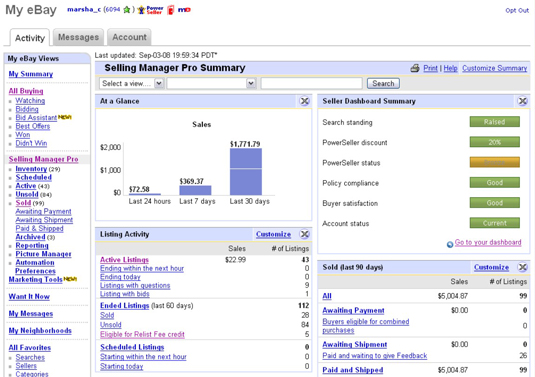Switch to the Activity tab
This screenshot has height=377, width=535.
coord(30,38)
